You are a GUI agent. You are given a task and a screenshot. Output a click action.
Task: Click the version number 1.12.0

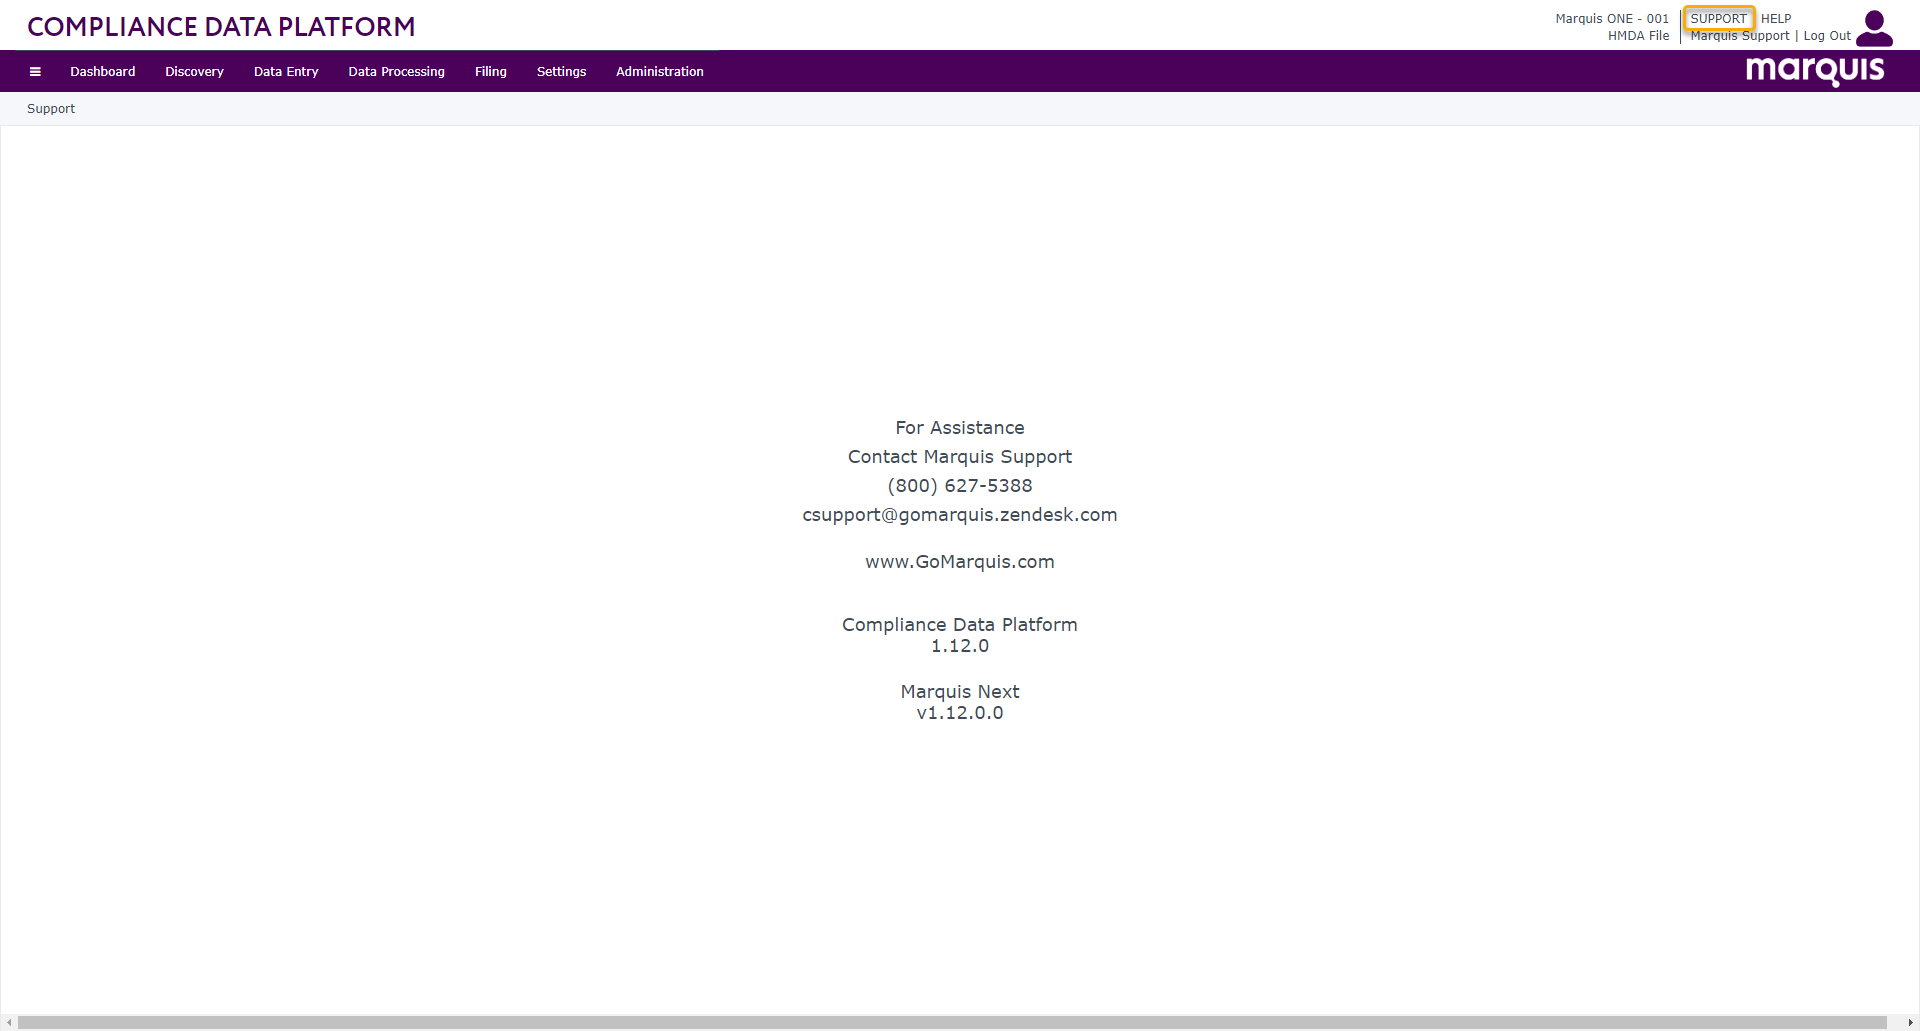point(960,646)
